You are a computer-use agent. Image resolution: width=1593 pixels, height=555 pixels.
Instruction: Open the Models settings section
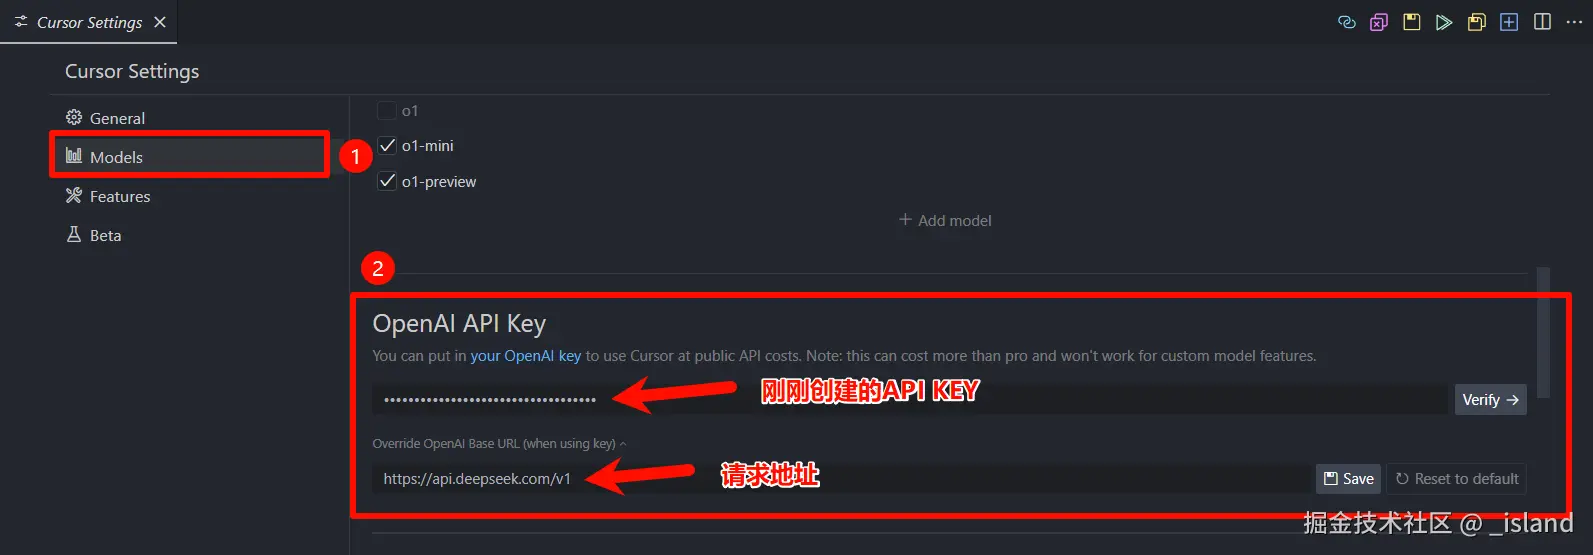pos(189,157)
